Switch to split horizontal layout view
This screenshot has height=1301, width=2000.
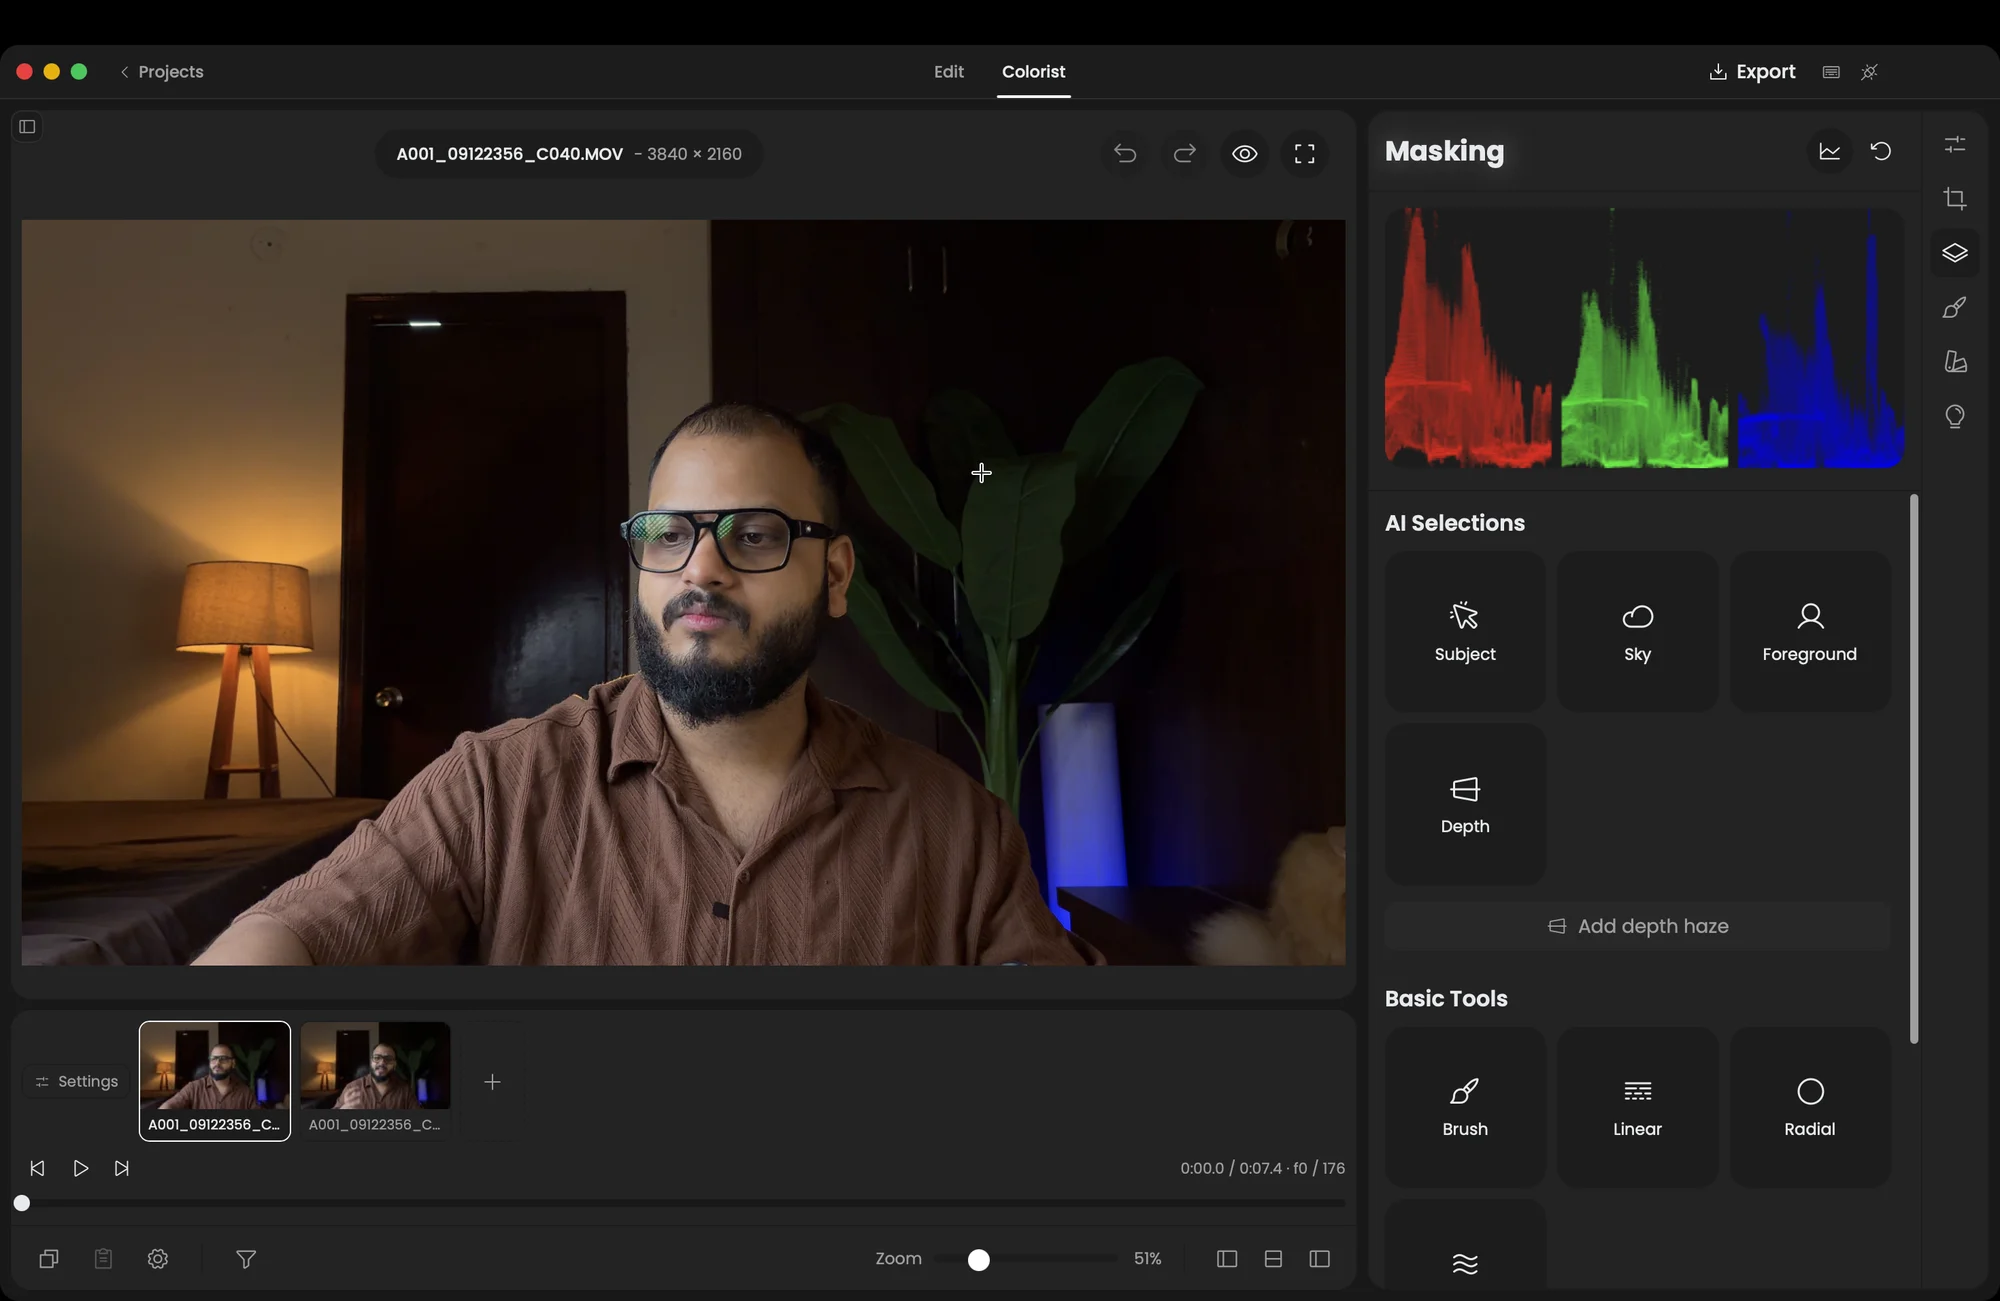point(1273,1259)
